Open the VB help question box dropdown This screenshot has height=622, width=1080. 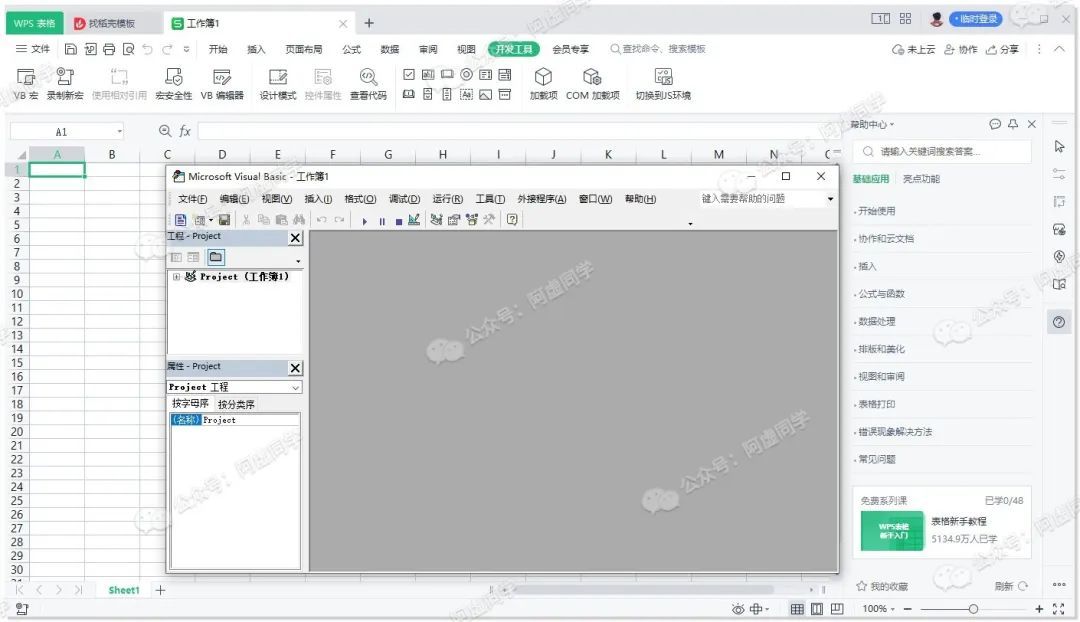pos(830,199)
